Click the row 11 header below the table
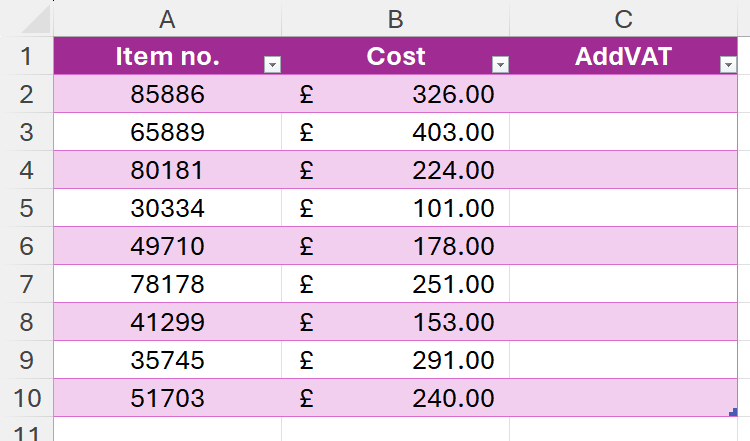Screen dimensions: 750x441 tap(26, 432)
